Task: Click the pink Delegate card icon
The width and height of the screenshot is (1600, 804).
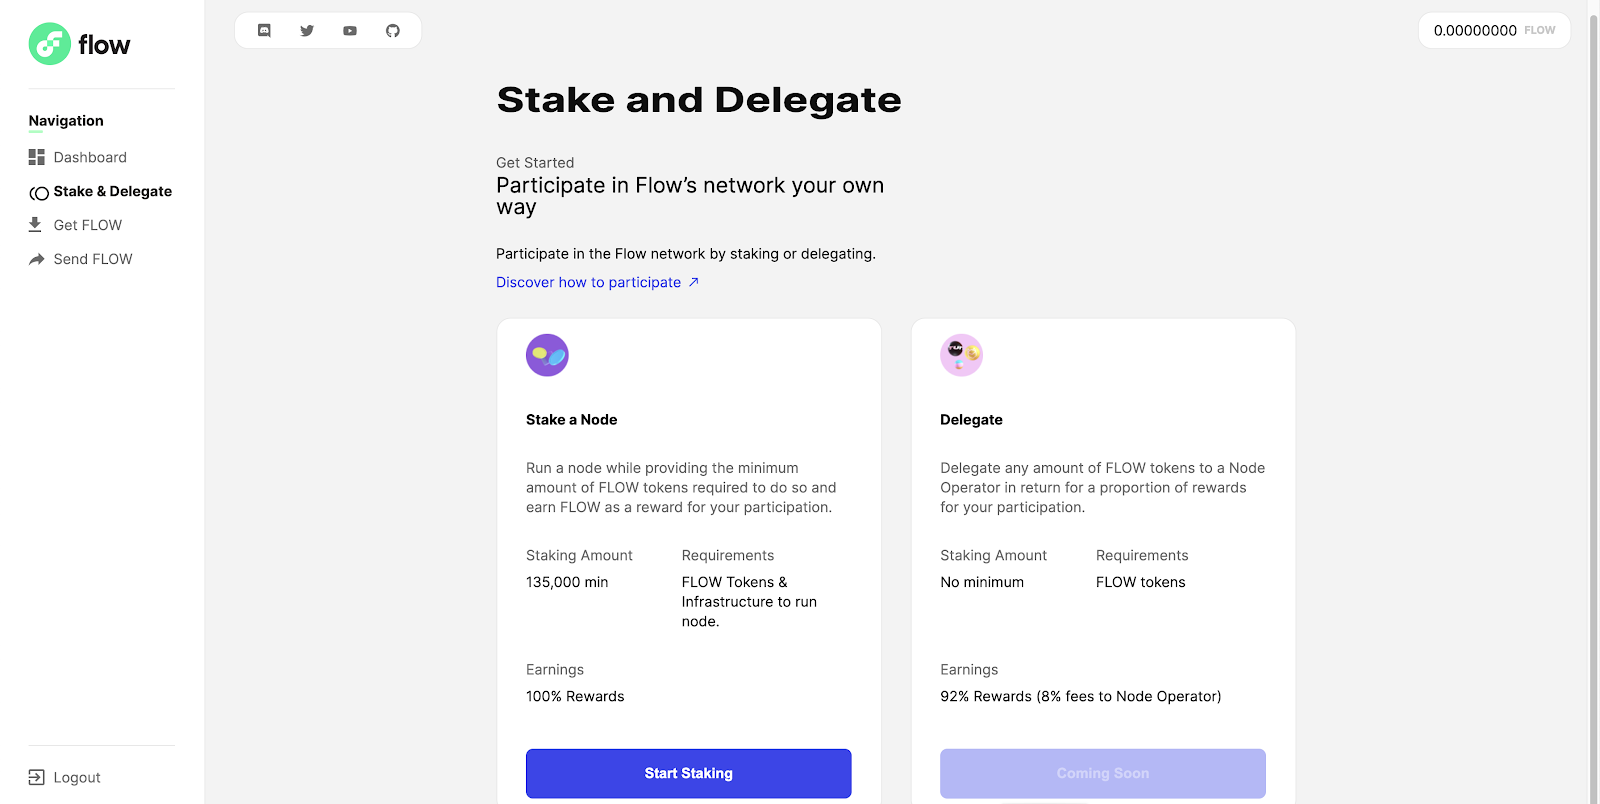Action: (x=961, y=355)
